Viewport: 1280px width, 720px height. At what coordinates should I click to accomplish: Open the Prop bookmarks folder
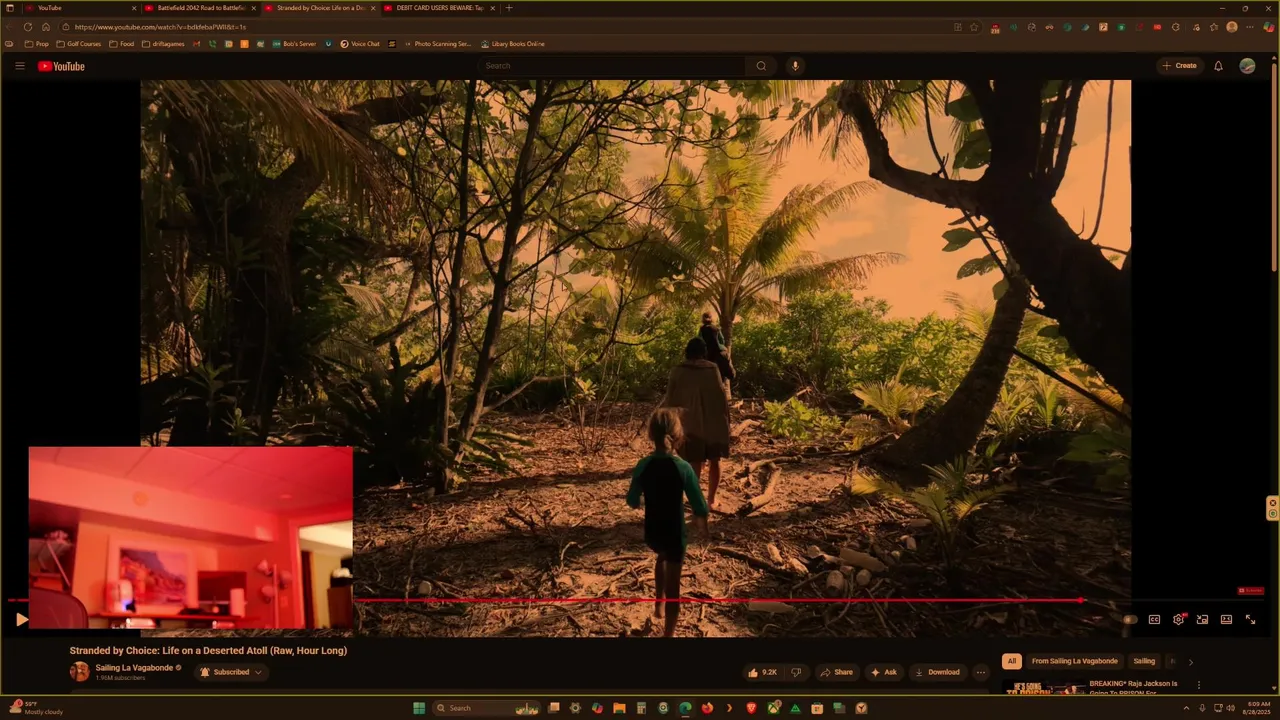[x=36, y=44]
